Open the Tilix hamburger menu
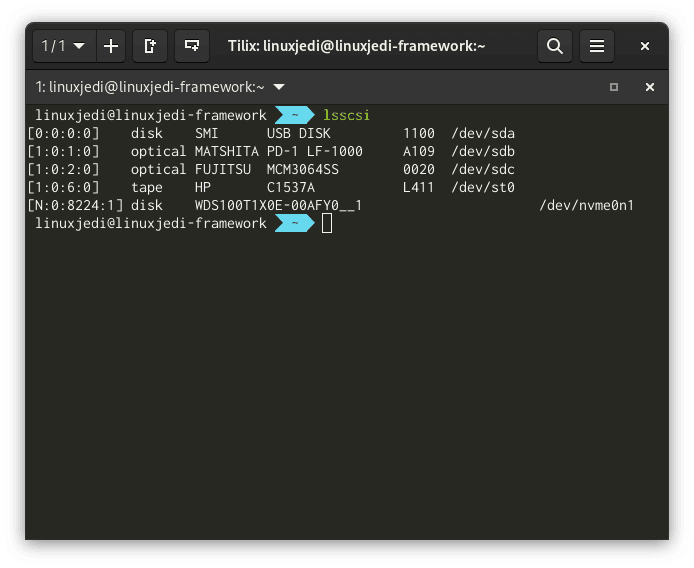The image size is (694, 568). [597, 46]
